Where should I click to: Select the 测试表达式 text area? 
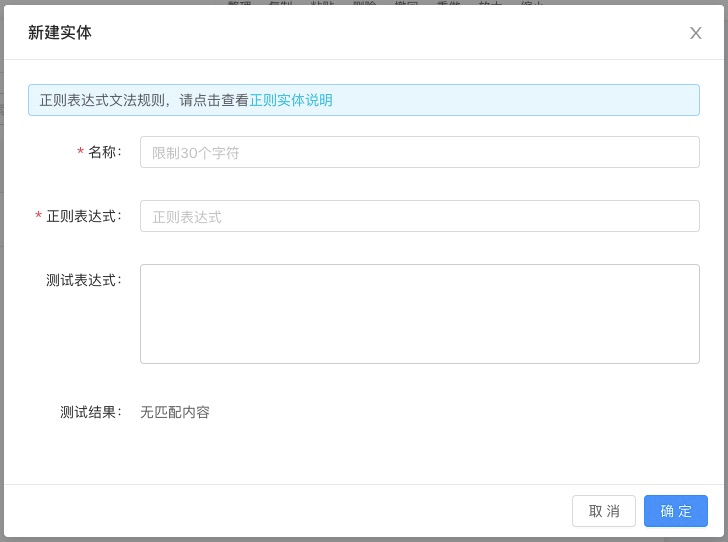420,314
